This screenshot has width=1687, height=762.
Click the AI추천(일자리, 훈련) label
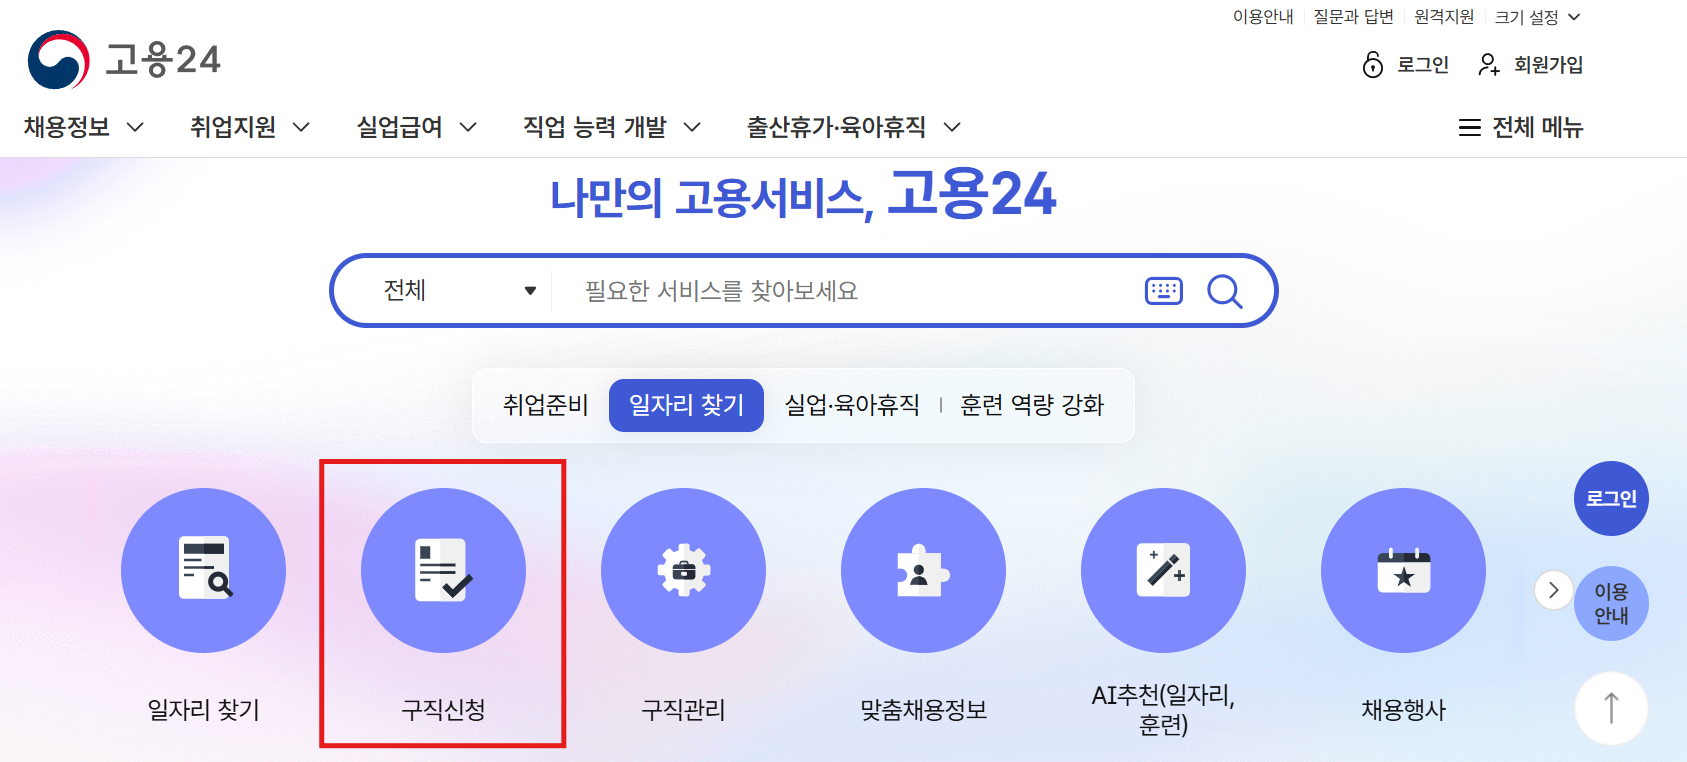pyautogui.click(x=1163, y=709)
